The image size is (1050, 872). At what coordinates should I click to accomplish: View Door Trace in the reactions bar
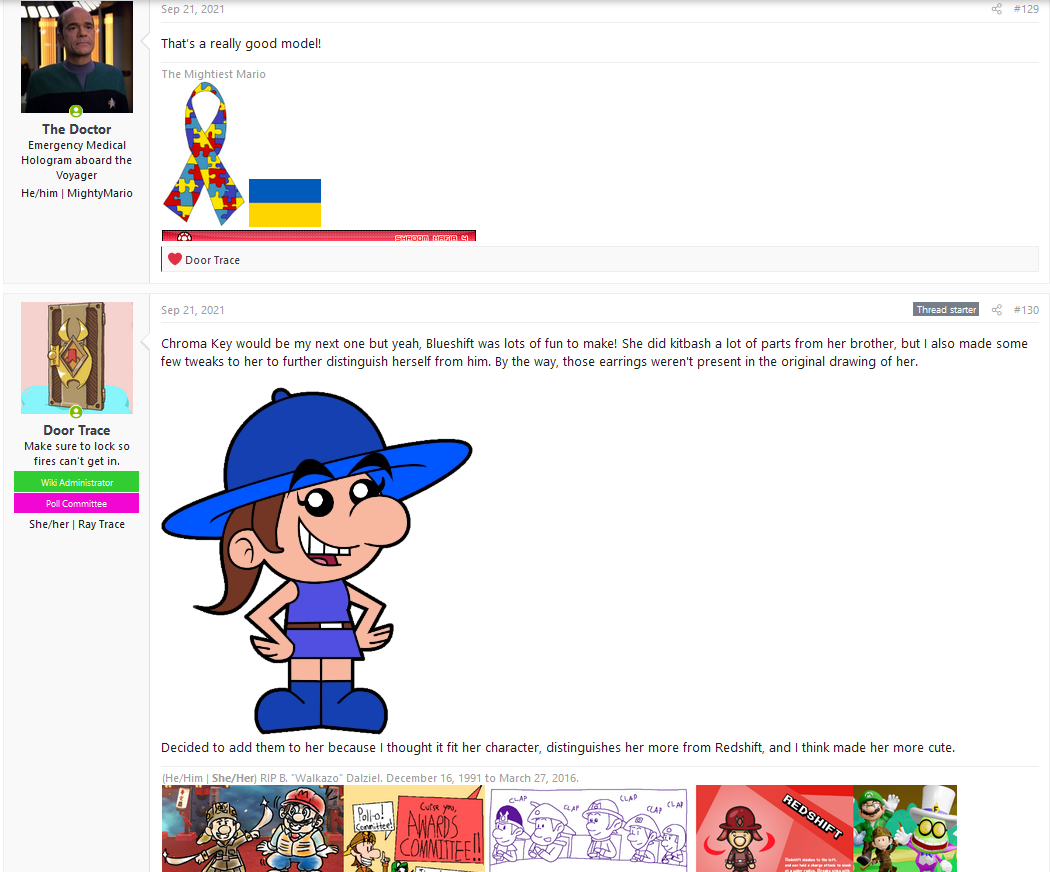[x=212, y=260]
